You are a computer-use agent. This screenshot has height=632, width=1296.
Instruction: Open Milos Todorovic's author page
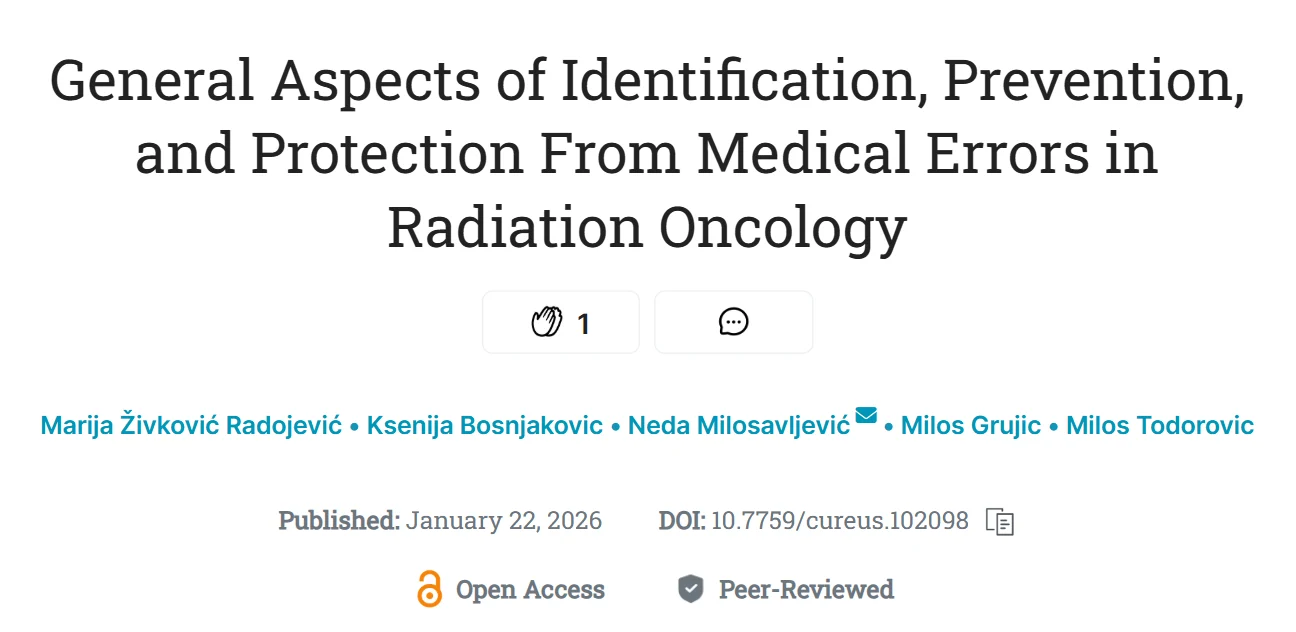(1158, 425)
